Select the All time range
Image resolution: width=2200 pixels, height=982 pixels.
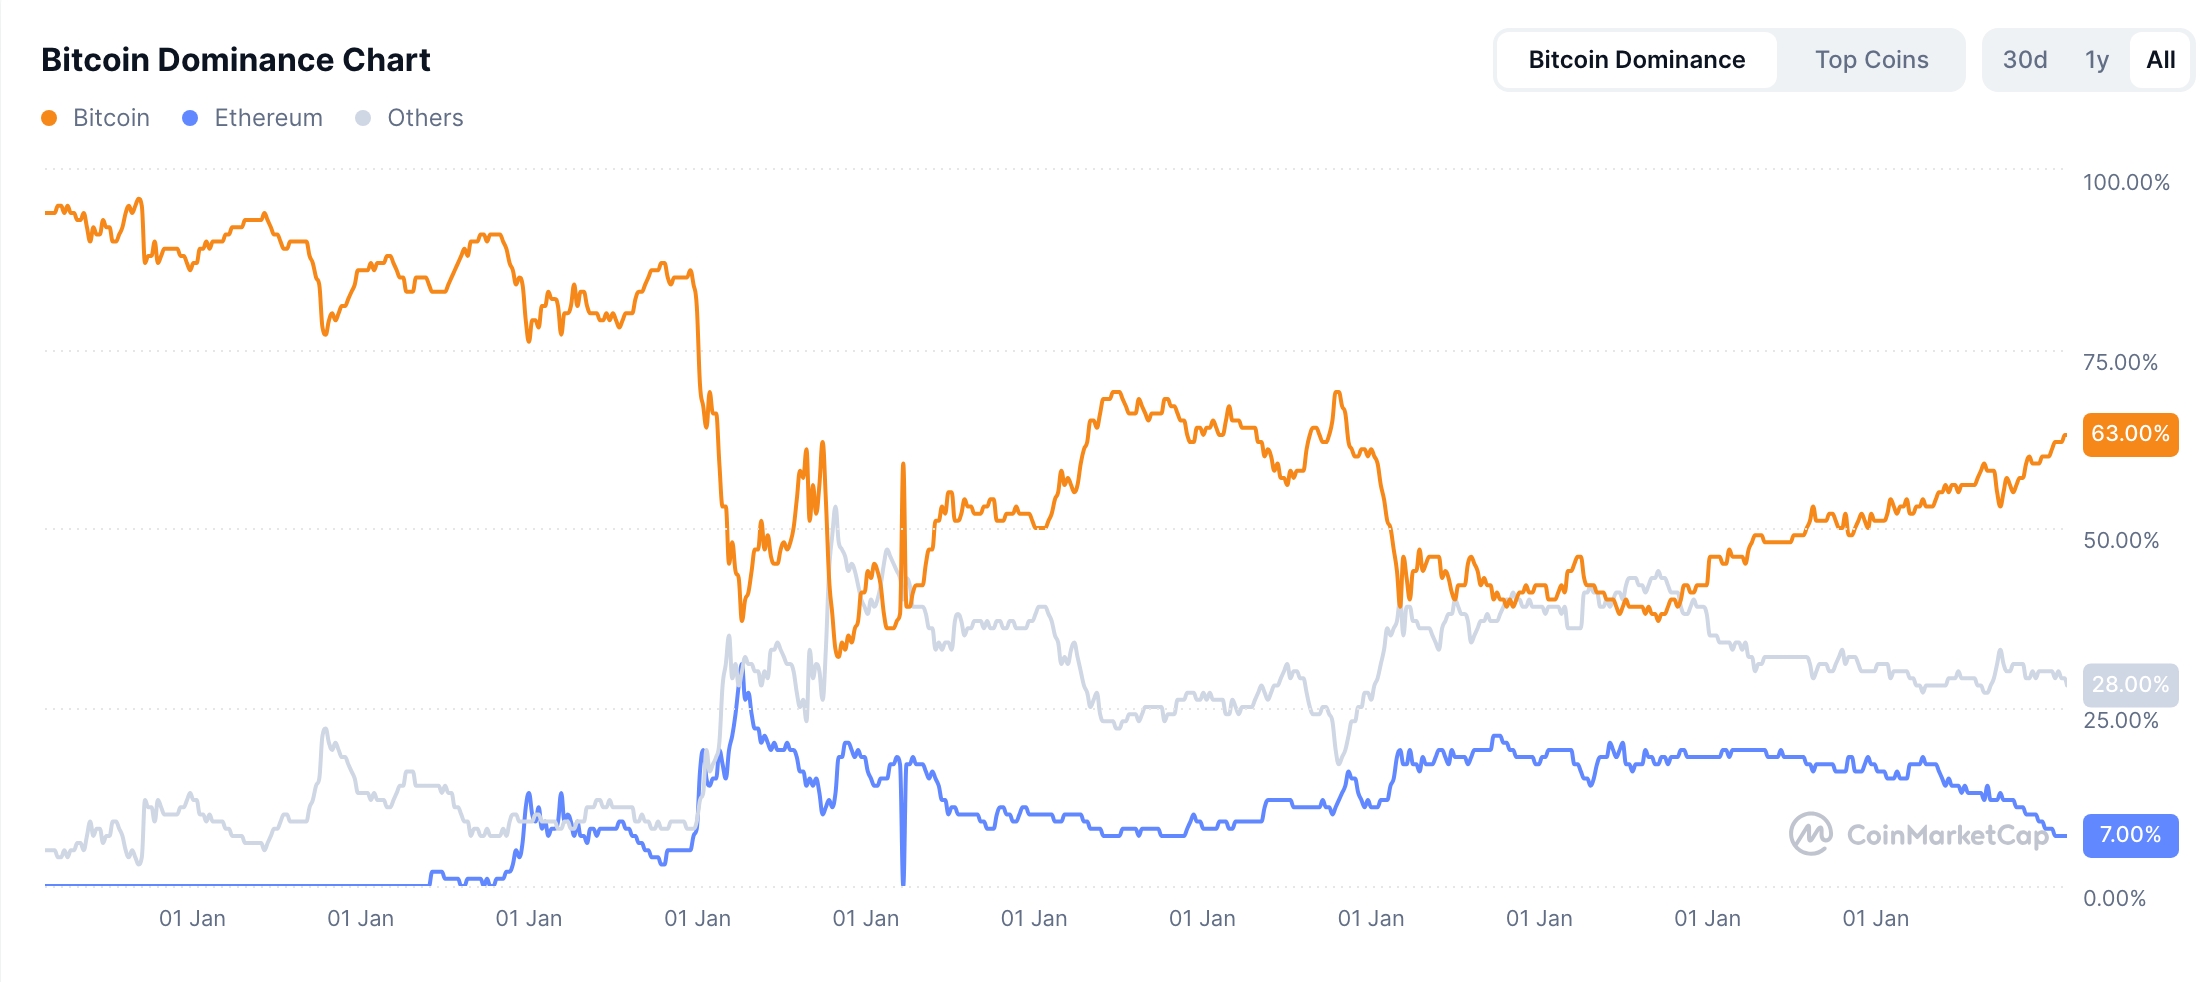(2160, 60)
